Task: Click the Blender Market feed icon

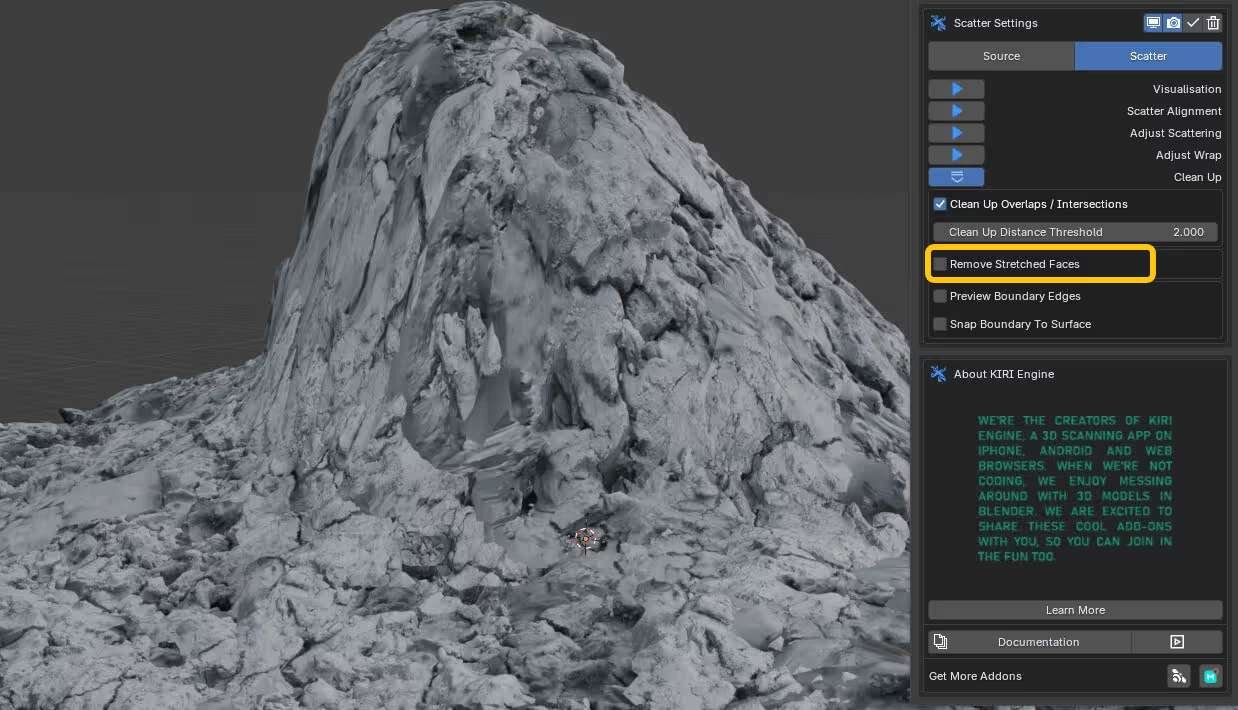Action: [x=1178, y=676]
